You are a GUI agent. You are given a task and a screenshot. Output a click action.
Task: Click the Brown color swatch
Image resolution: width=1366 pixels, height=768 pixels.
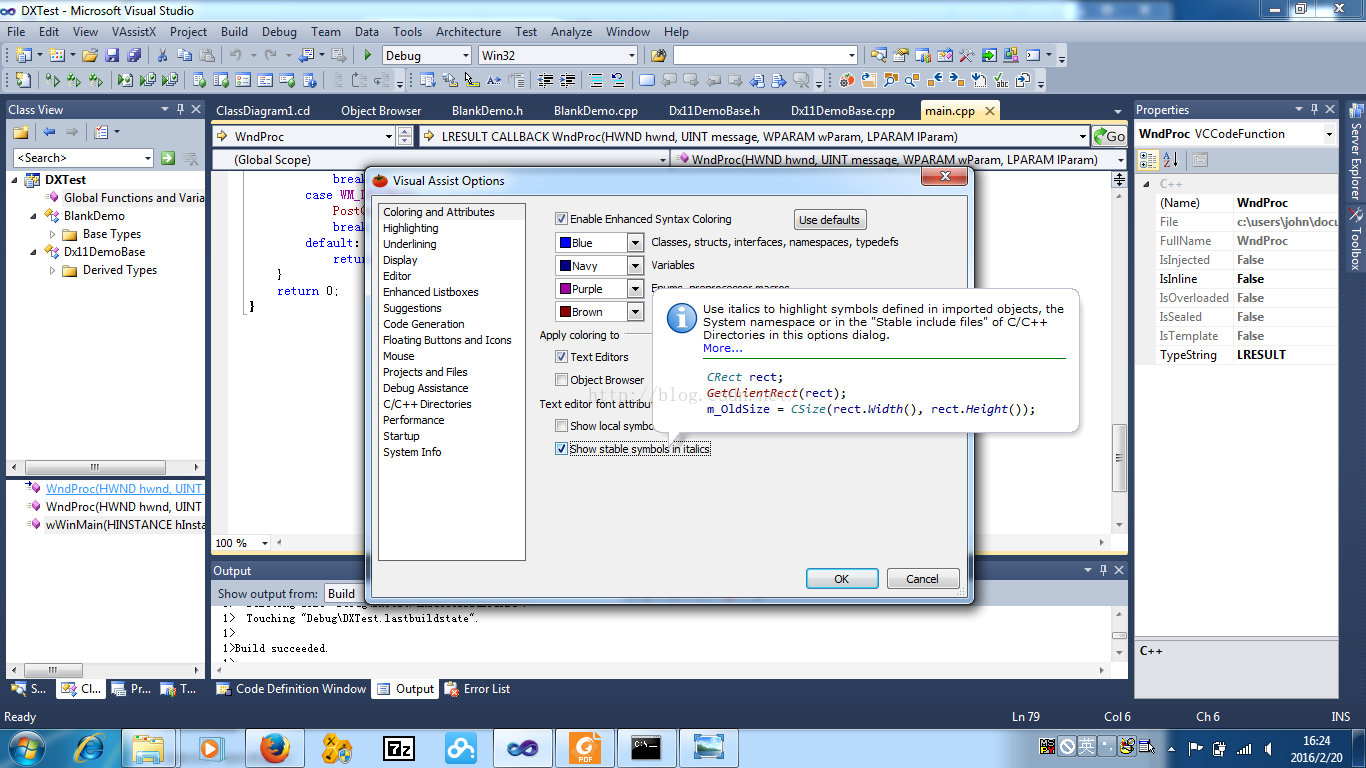(x=566, y=312)
